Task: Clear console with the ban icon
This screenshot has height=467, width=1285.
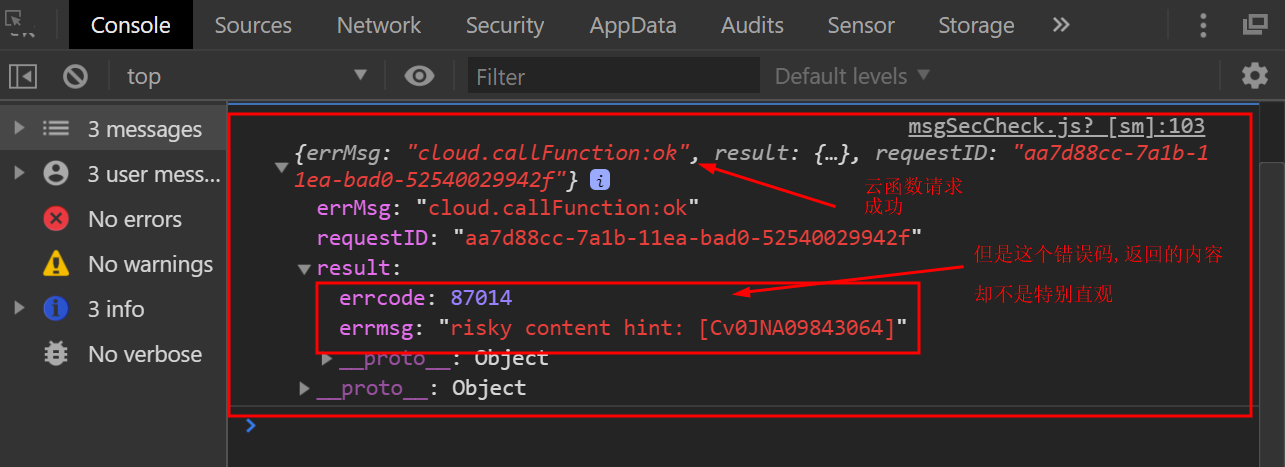Action: pos(75,76)
